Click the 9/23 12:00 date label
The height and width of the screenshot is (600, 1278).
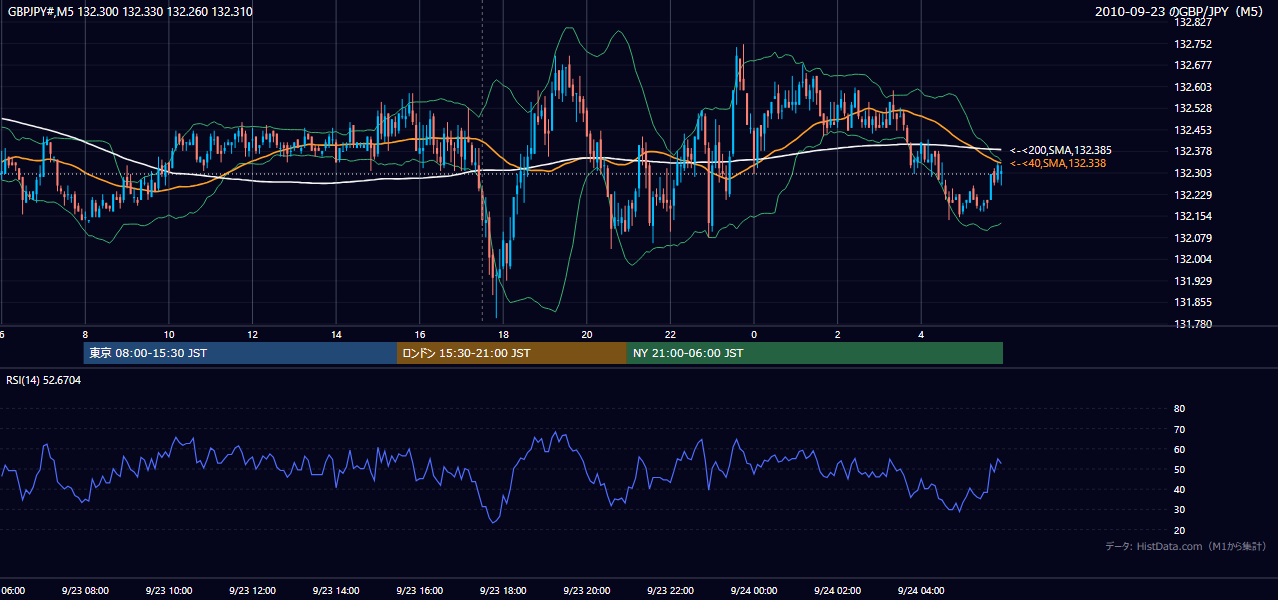[x=252, y=591]
